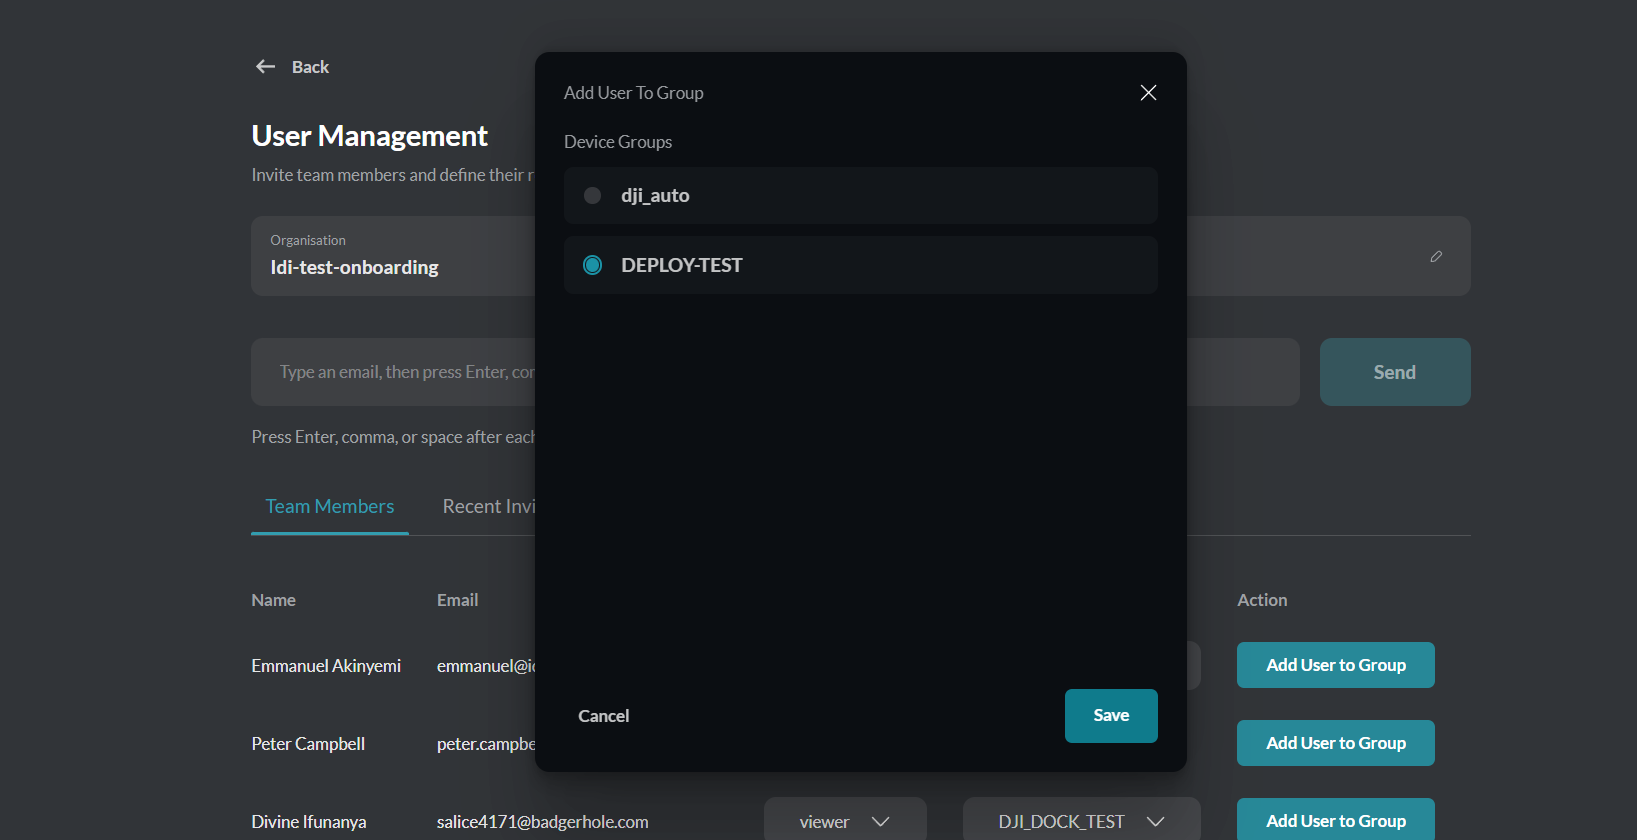
Task: Cancel adding user to group
Action: 604,716
